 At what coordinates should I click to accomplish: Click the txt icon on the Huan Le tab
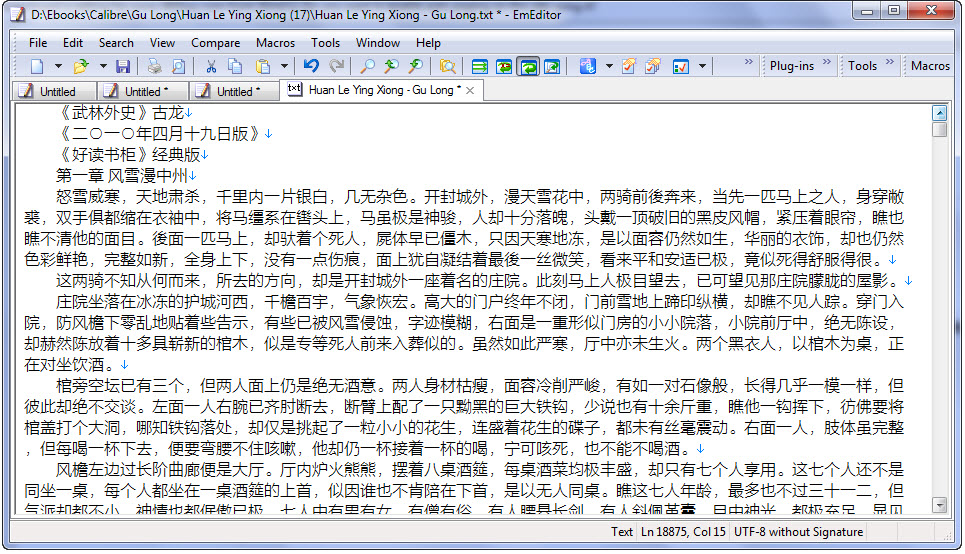[294, 89]
